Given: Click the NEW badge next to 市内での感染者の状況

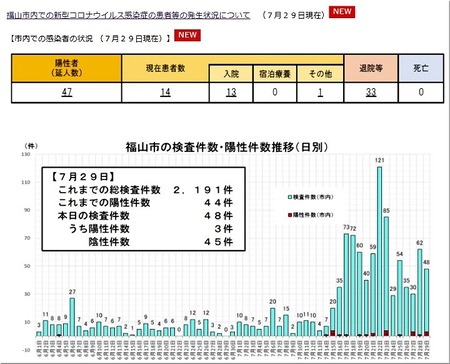Looking at the screenshot, I should click(x=187, y=35).
